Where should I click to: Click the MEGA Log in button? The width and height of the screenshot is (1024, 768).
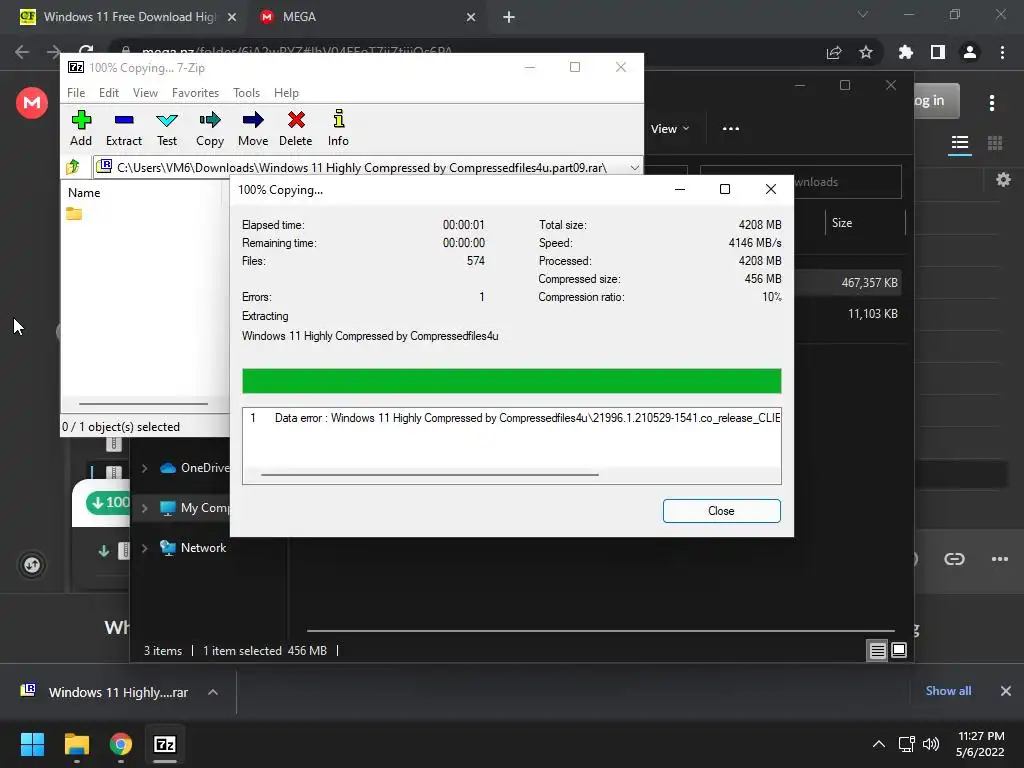pyautogui.click(x=936, y=101)
